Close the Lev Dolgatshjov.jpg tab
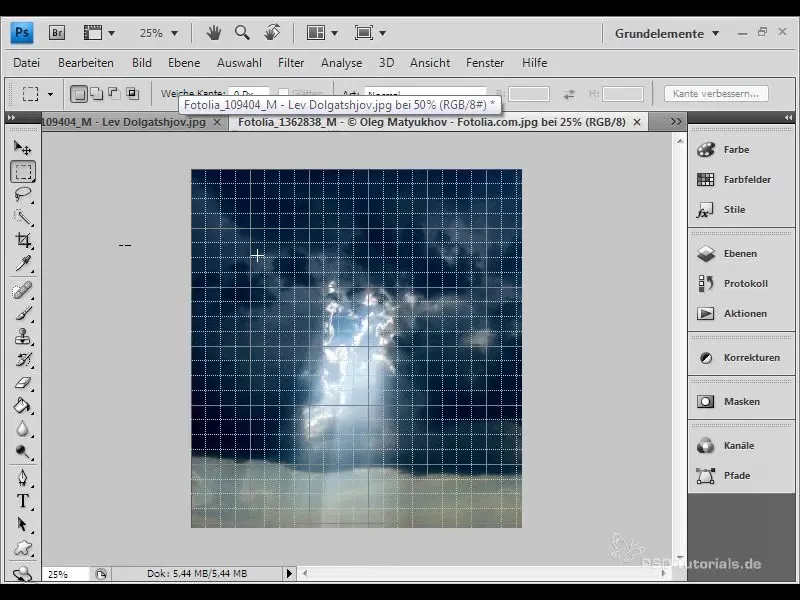This screenshot has height=600, width=800. click(x=217, y=122)
